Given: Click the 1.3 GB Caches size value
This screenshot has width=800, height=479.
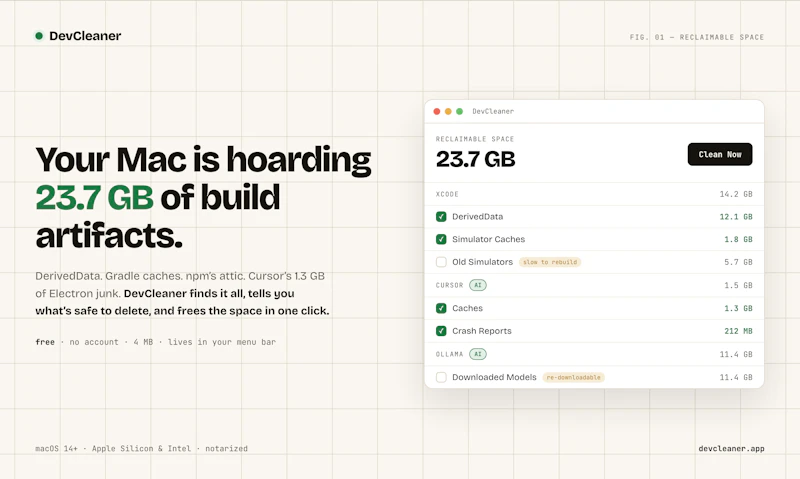Looking at the screenshot, I should [738, 308].
